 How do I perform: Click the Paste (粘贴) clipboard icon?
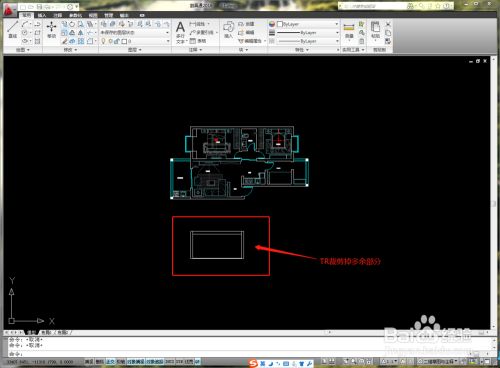pos(375,30)
